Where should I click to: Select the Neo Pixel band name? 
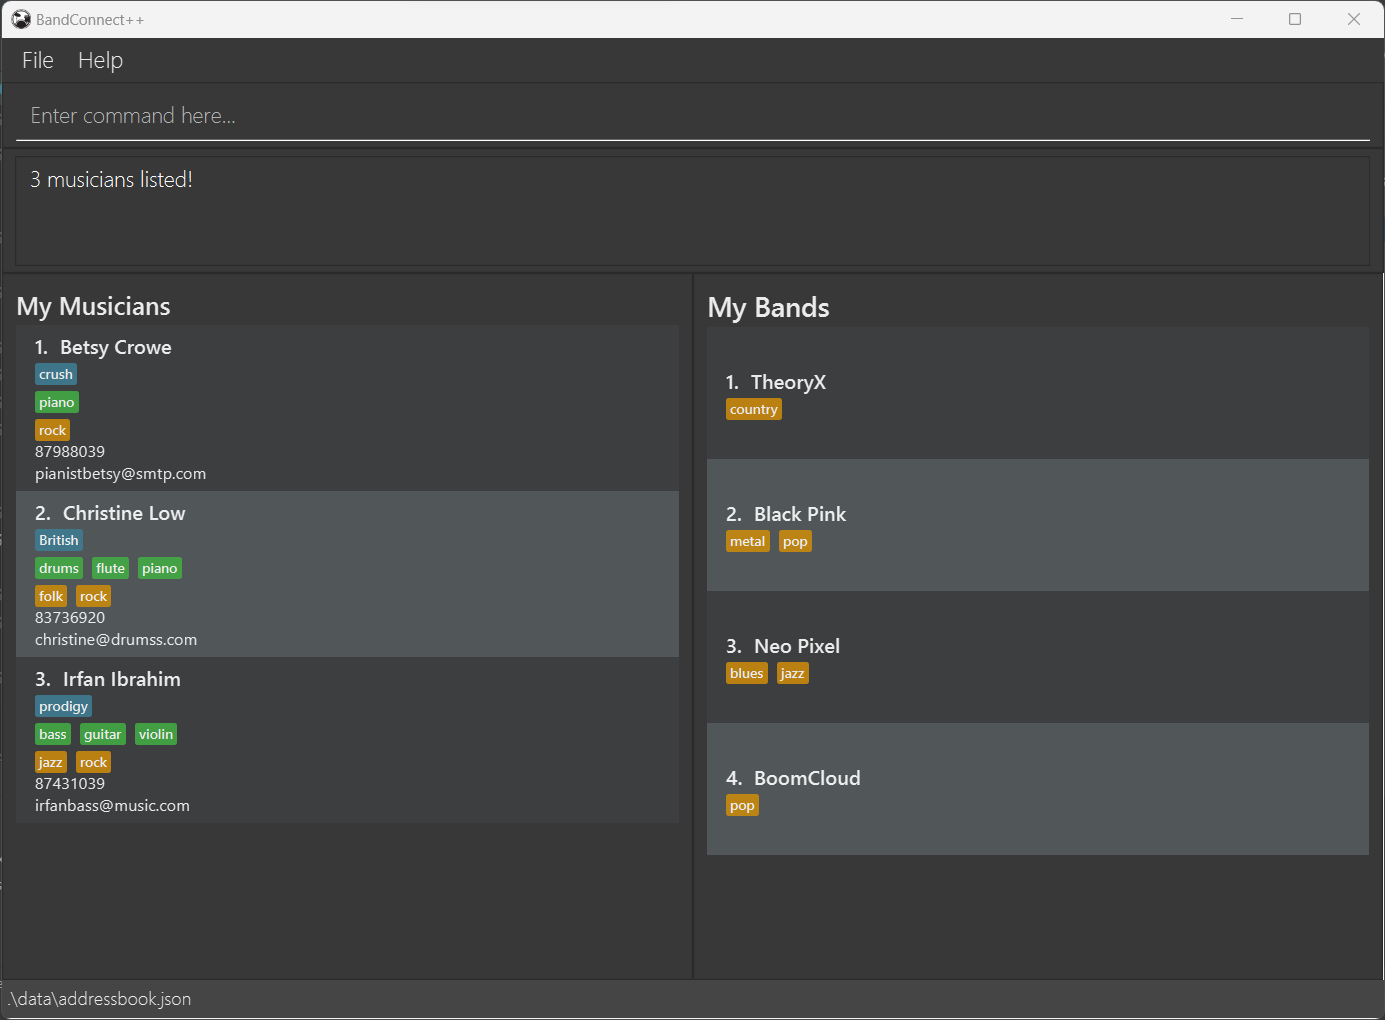(x=797, y=646)
